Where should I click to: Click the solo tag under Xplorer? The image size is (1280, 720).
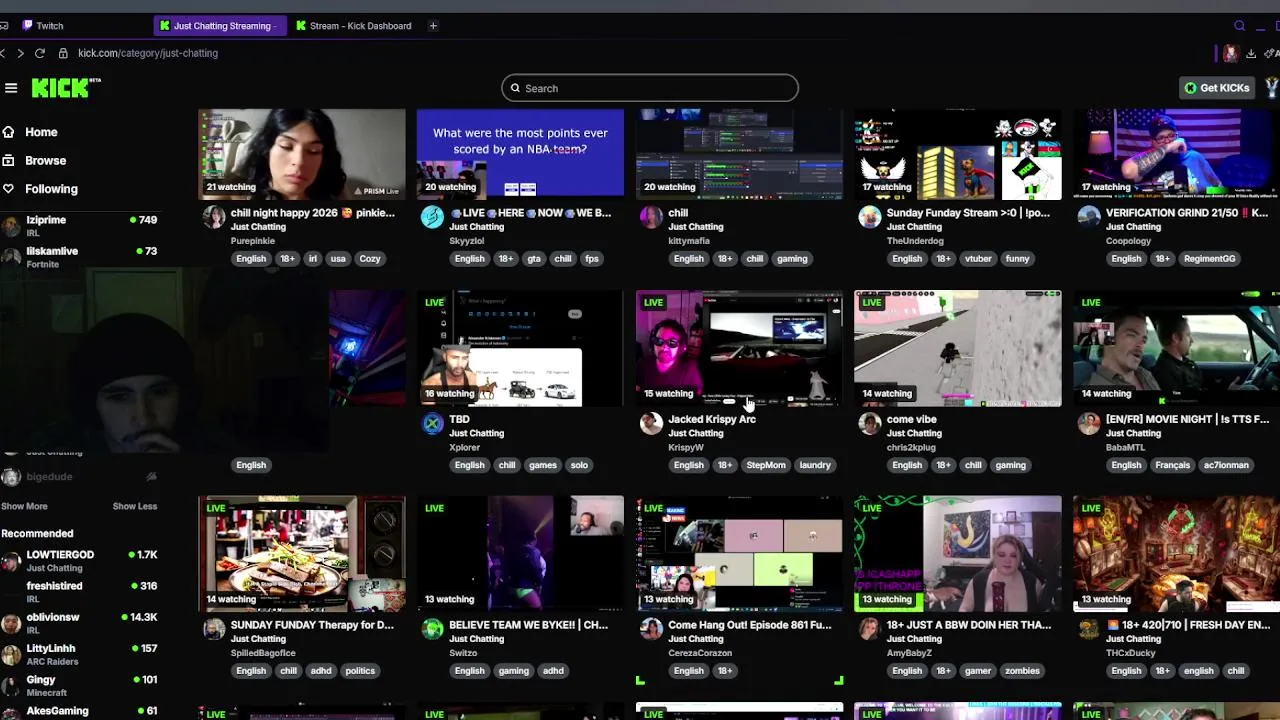point(579,465)
